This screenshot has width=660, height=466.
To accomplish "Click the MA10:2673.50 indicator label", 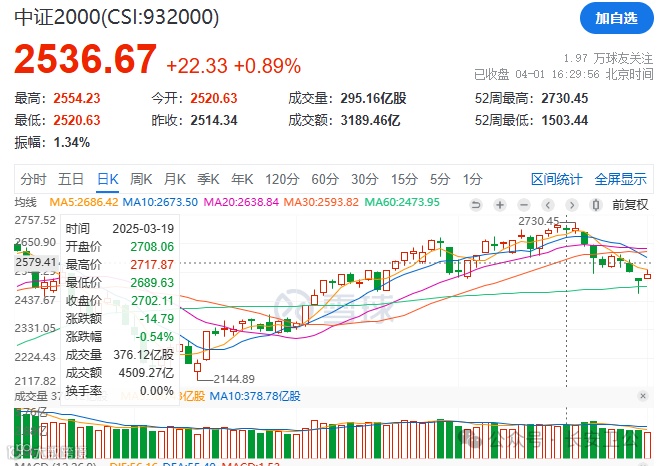I will point(160,202).
